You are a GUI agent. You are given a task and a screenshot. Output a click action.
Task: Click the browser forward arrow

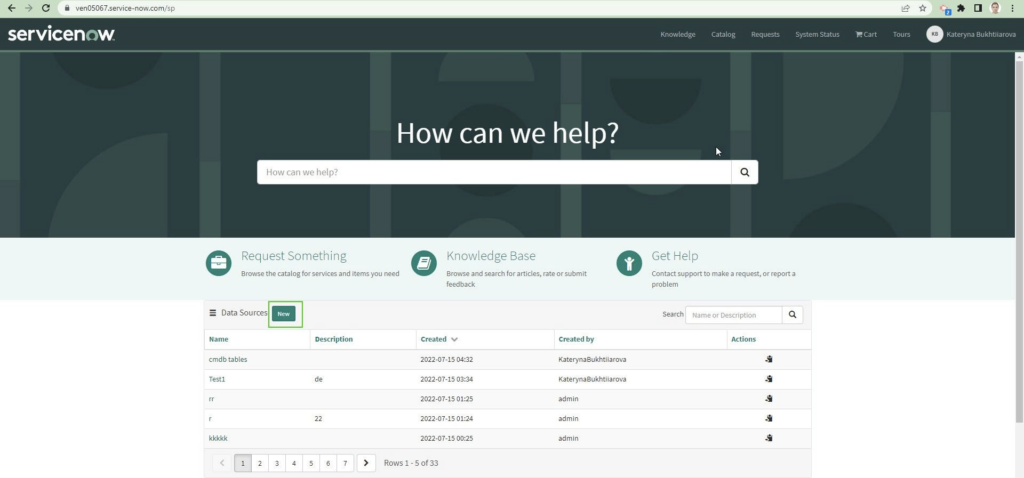(x=28, y=8)
